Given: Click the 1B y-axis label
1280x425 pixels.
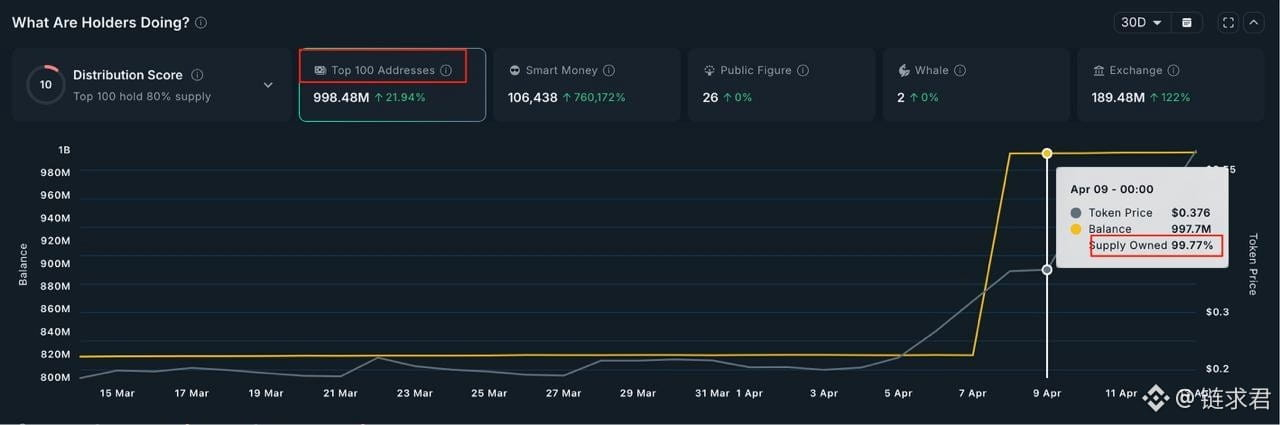Looking at the screenshot, I should pyautogui.click(x=64, y=150).
